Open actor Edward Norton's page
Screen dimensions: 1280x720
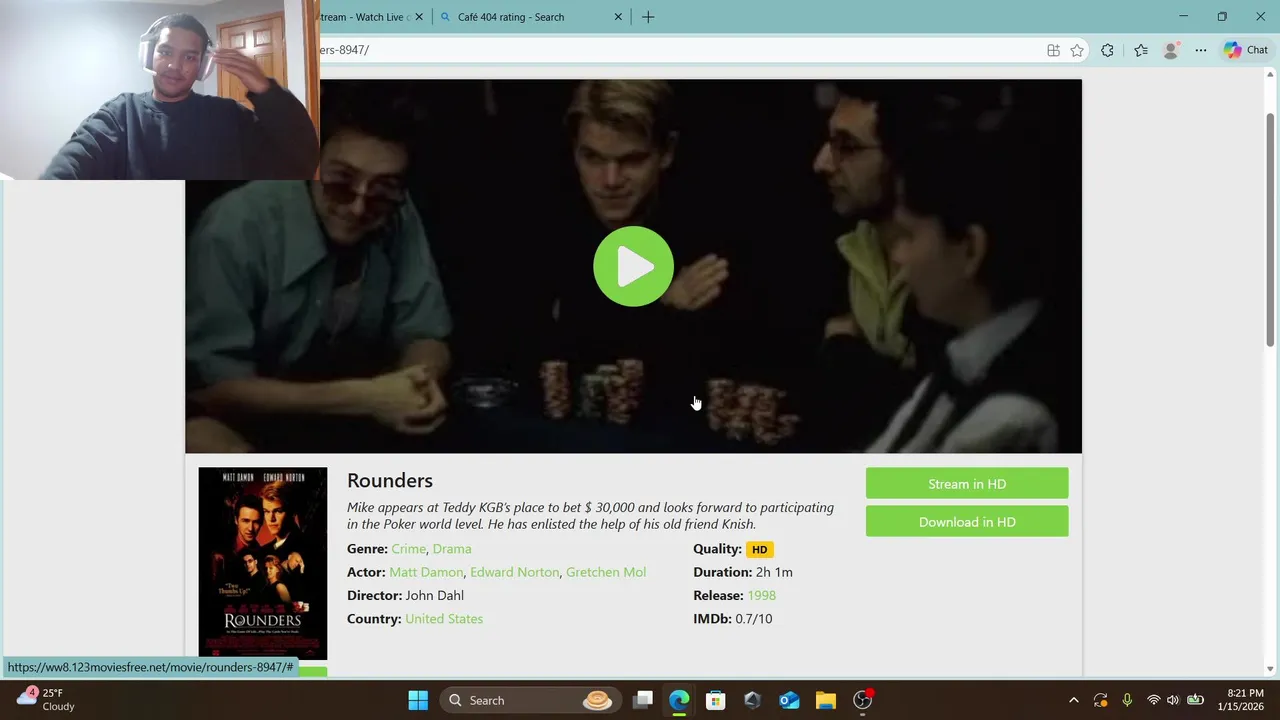pos(515,572)
